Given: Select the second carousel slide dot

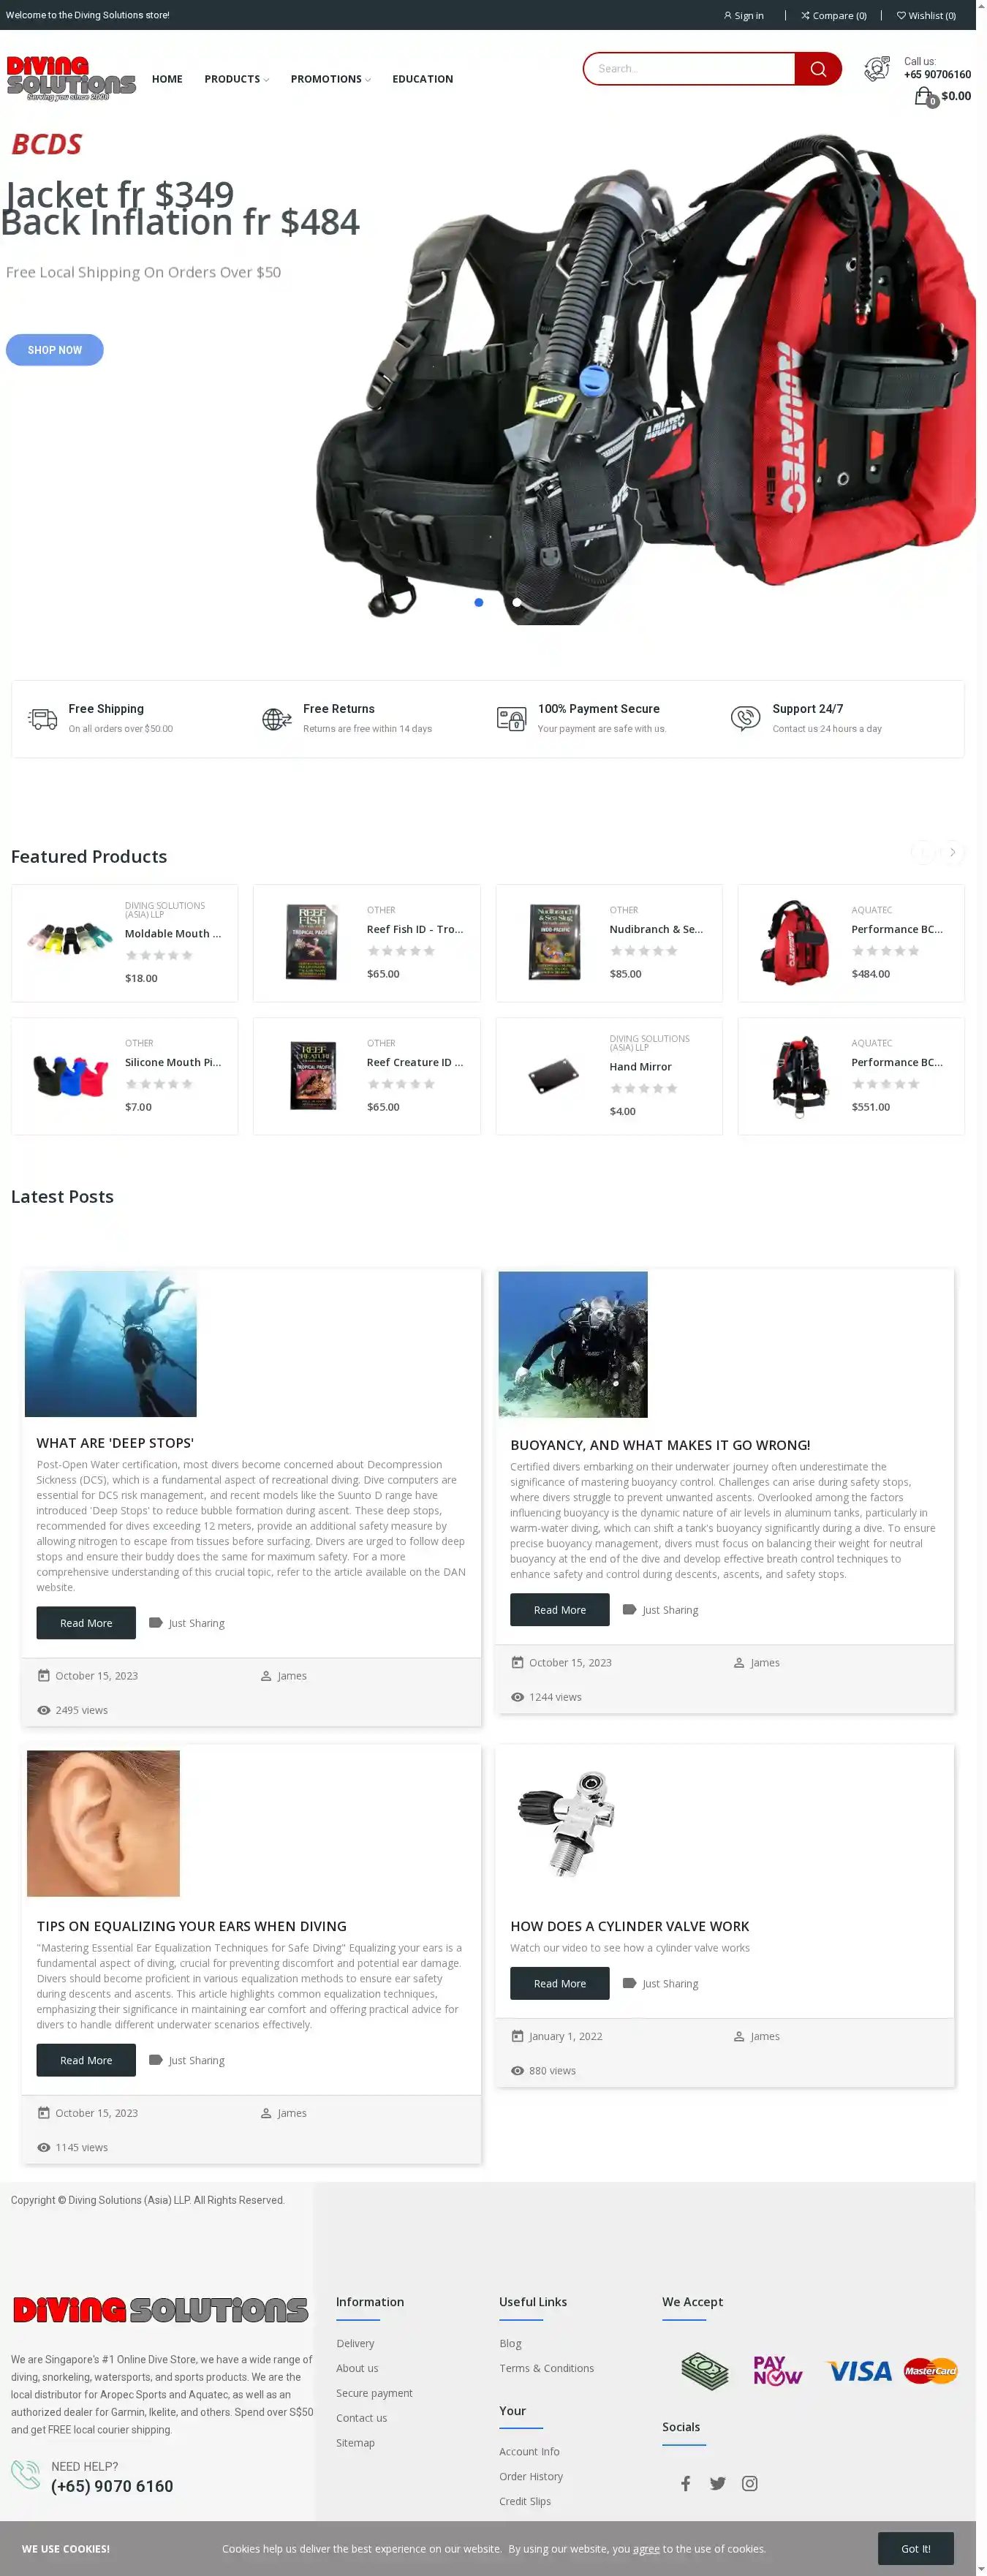Looking at the screenshot, I should 516,602.
